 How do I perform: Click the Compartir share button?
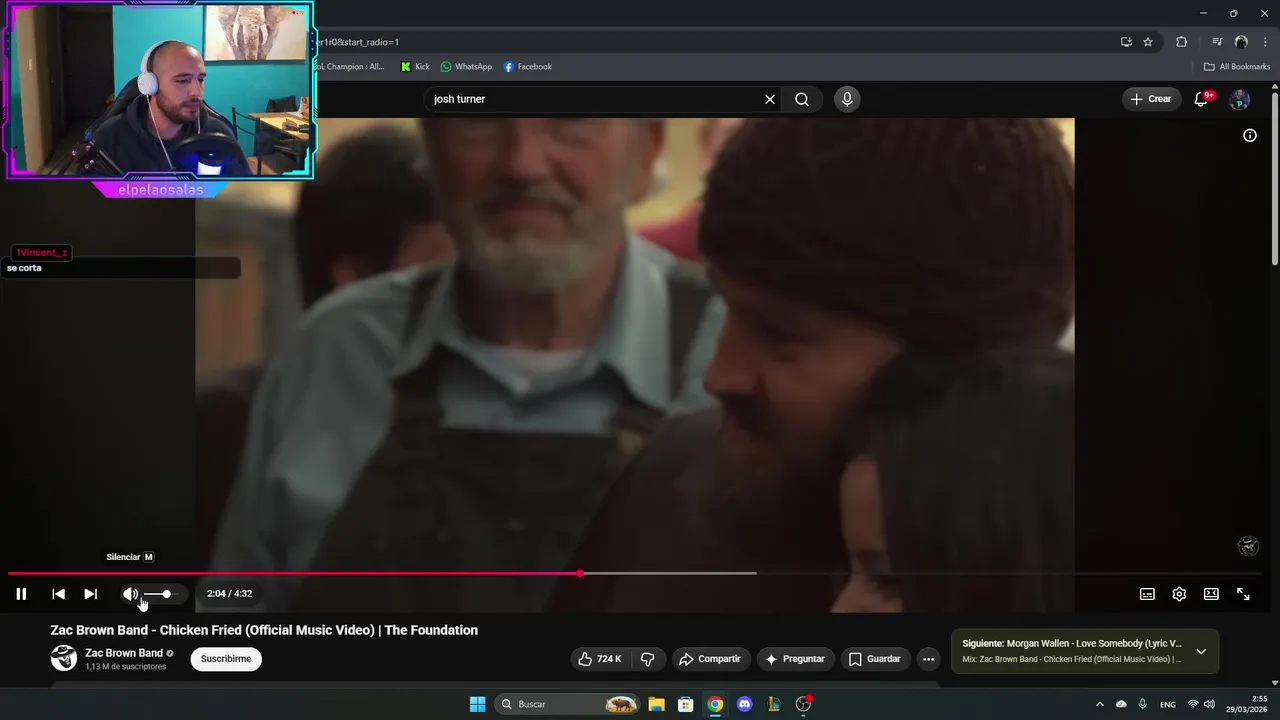(710, 659)
